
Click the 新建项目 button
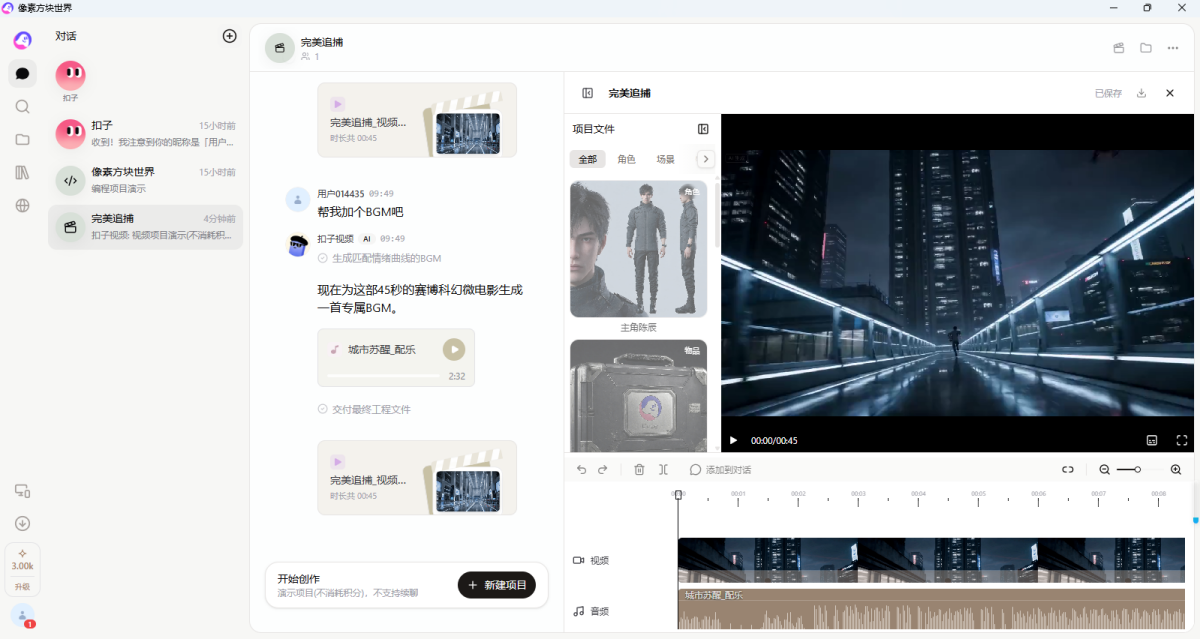point(497,585)
